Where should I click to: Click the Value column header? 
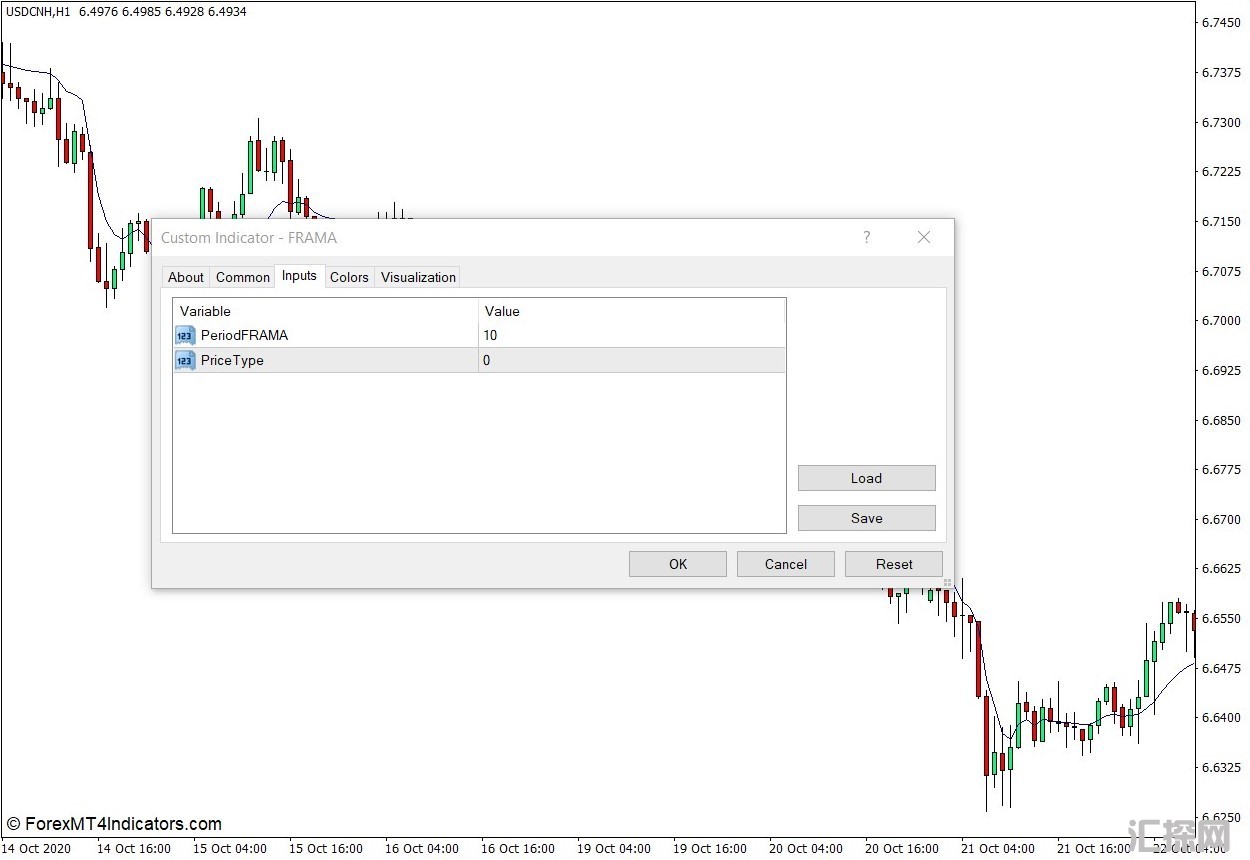630,311
